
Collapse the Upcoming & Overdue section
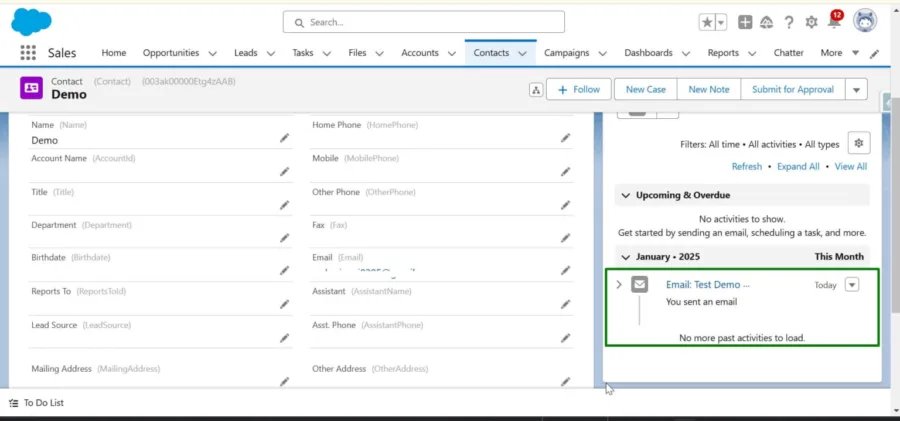point(626,195)
